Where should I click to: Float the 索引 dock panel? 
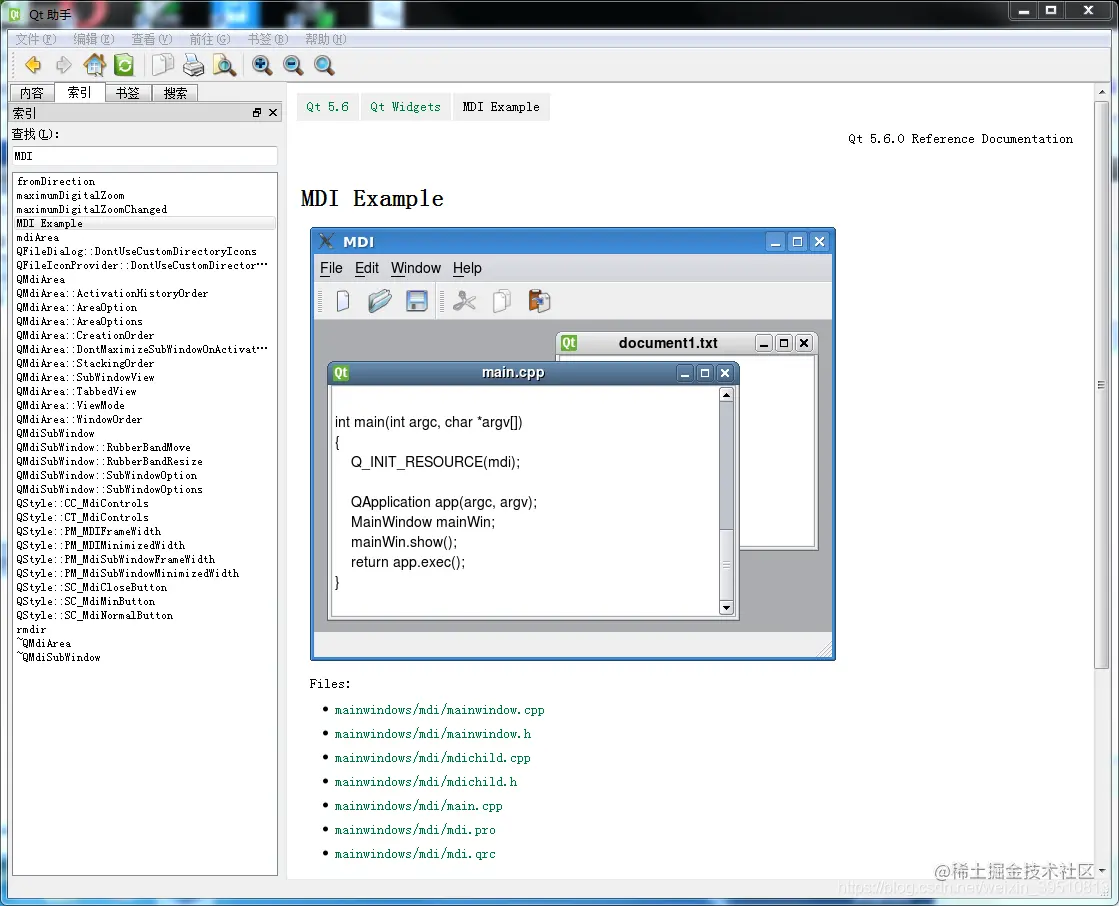click(x=257, y=113)
